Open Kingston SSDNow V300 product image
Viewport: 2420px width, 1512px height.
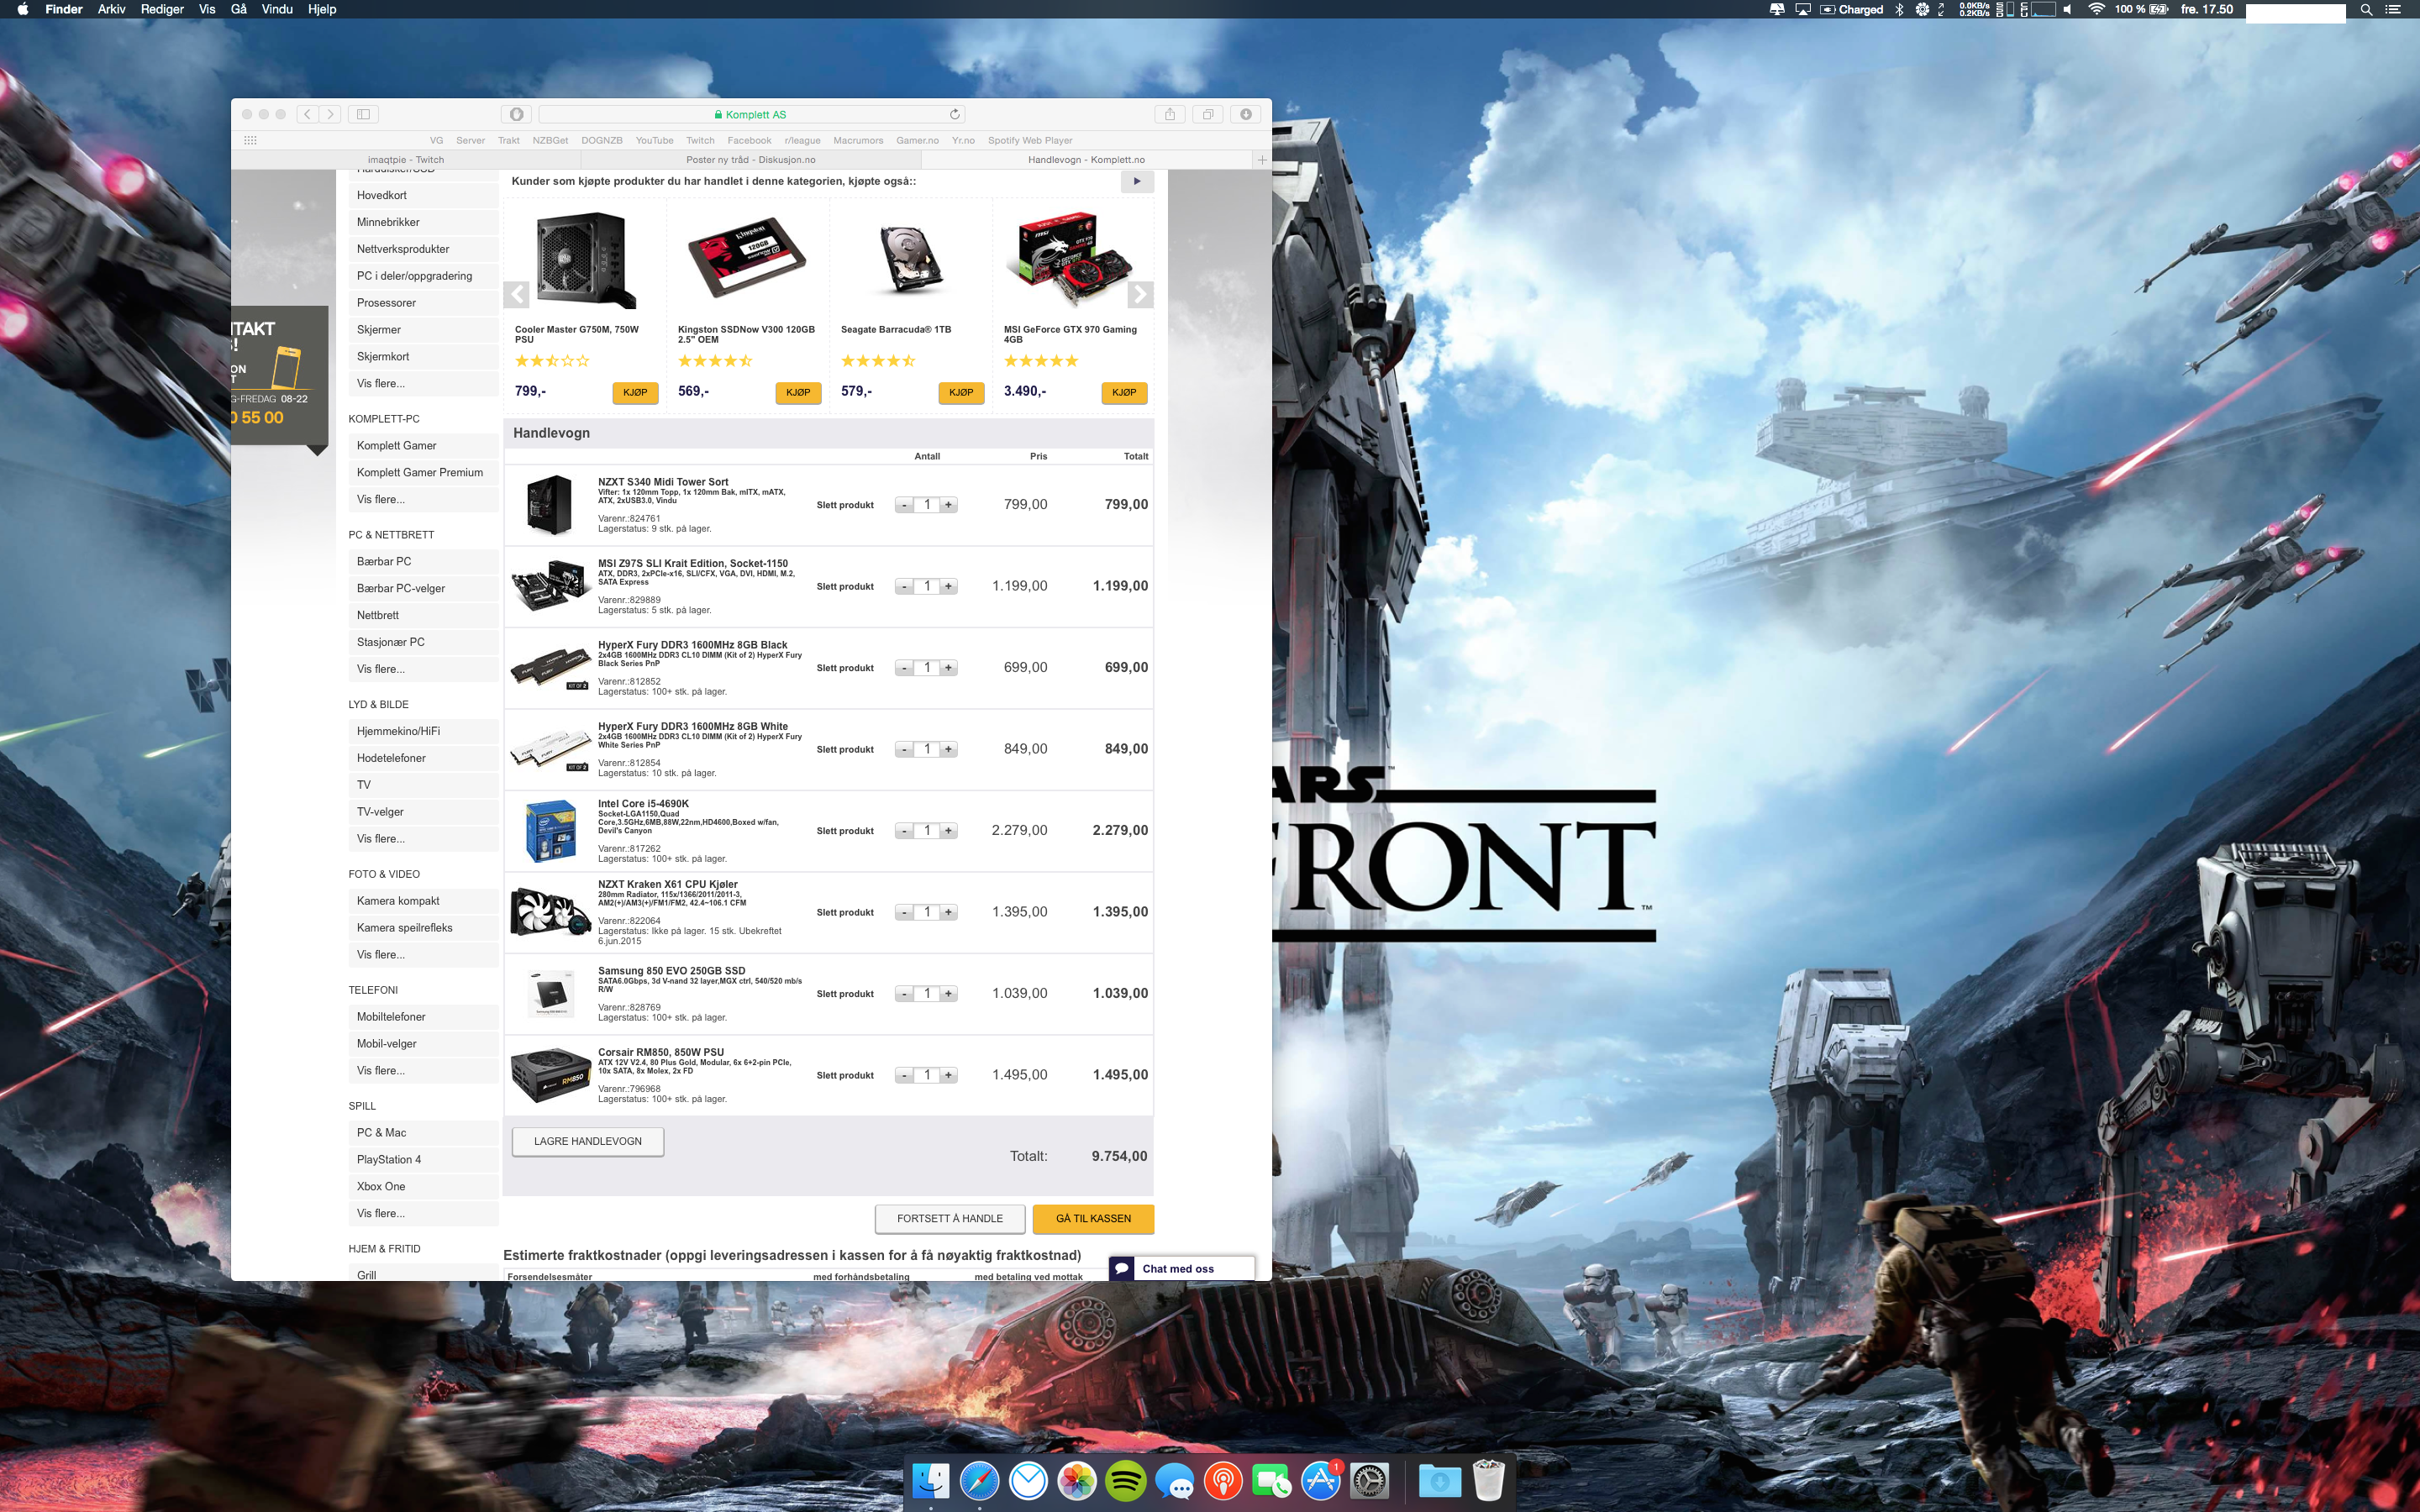coord(747,258)
